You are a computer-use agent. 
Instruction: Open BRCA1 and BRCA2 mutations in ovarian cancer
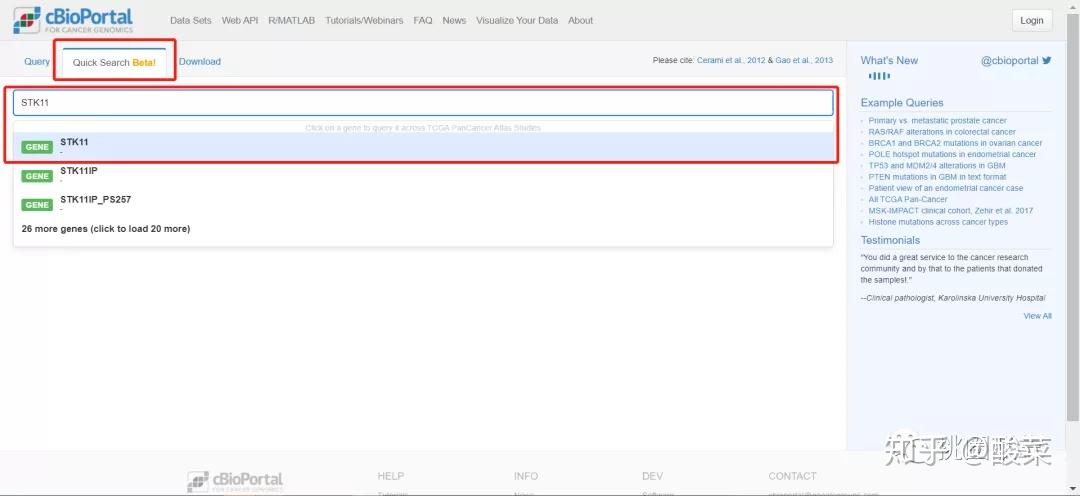[x=955, y=143]
